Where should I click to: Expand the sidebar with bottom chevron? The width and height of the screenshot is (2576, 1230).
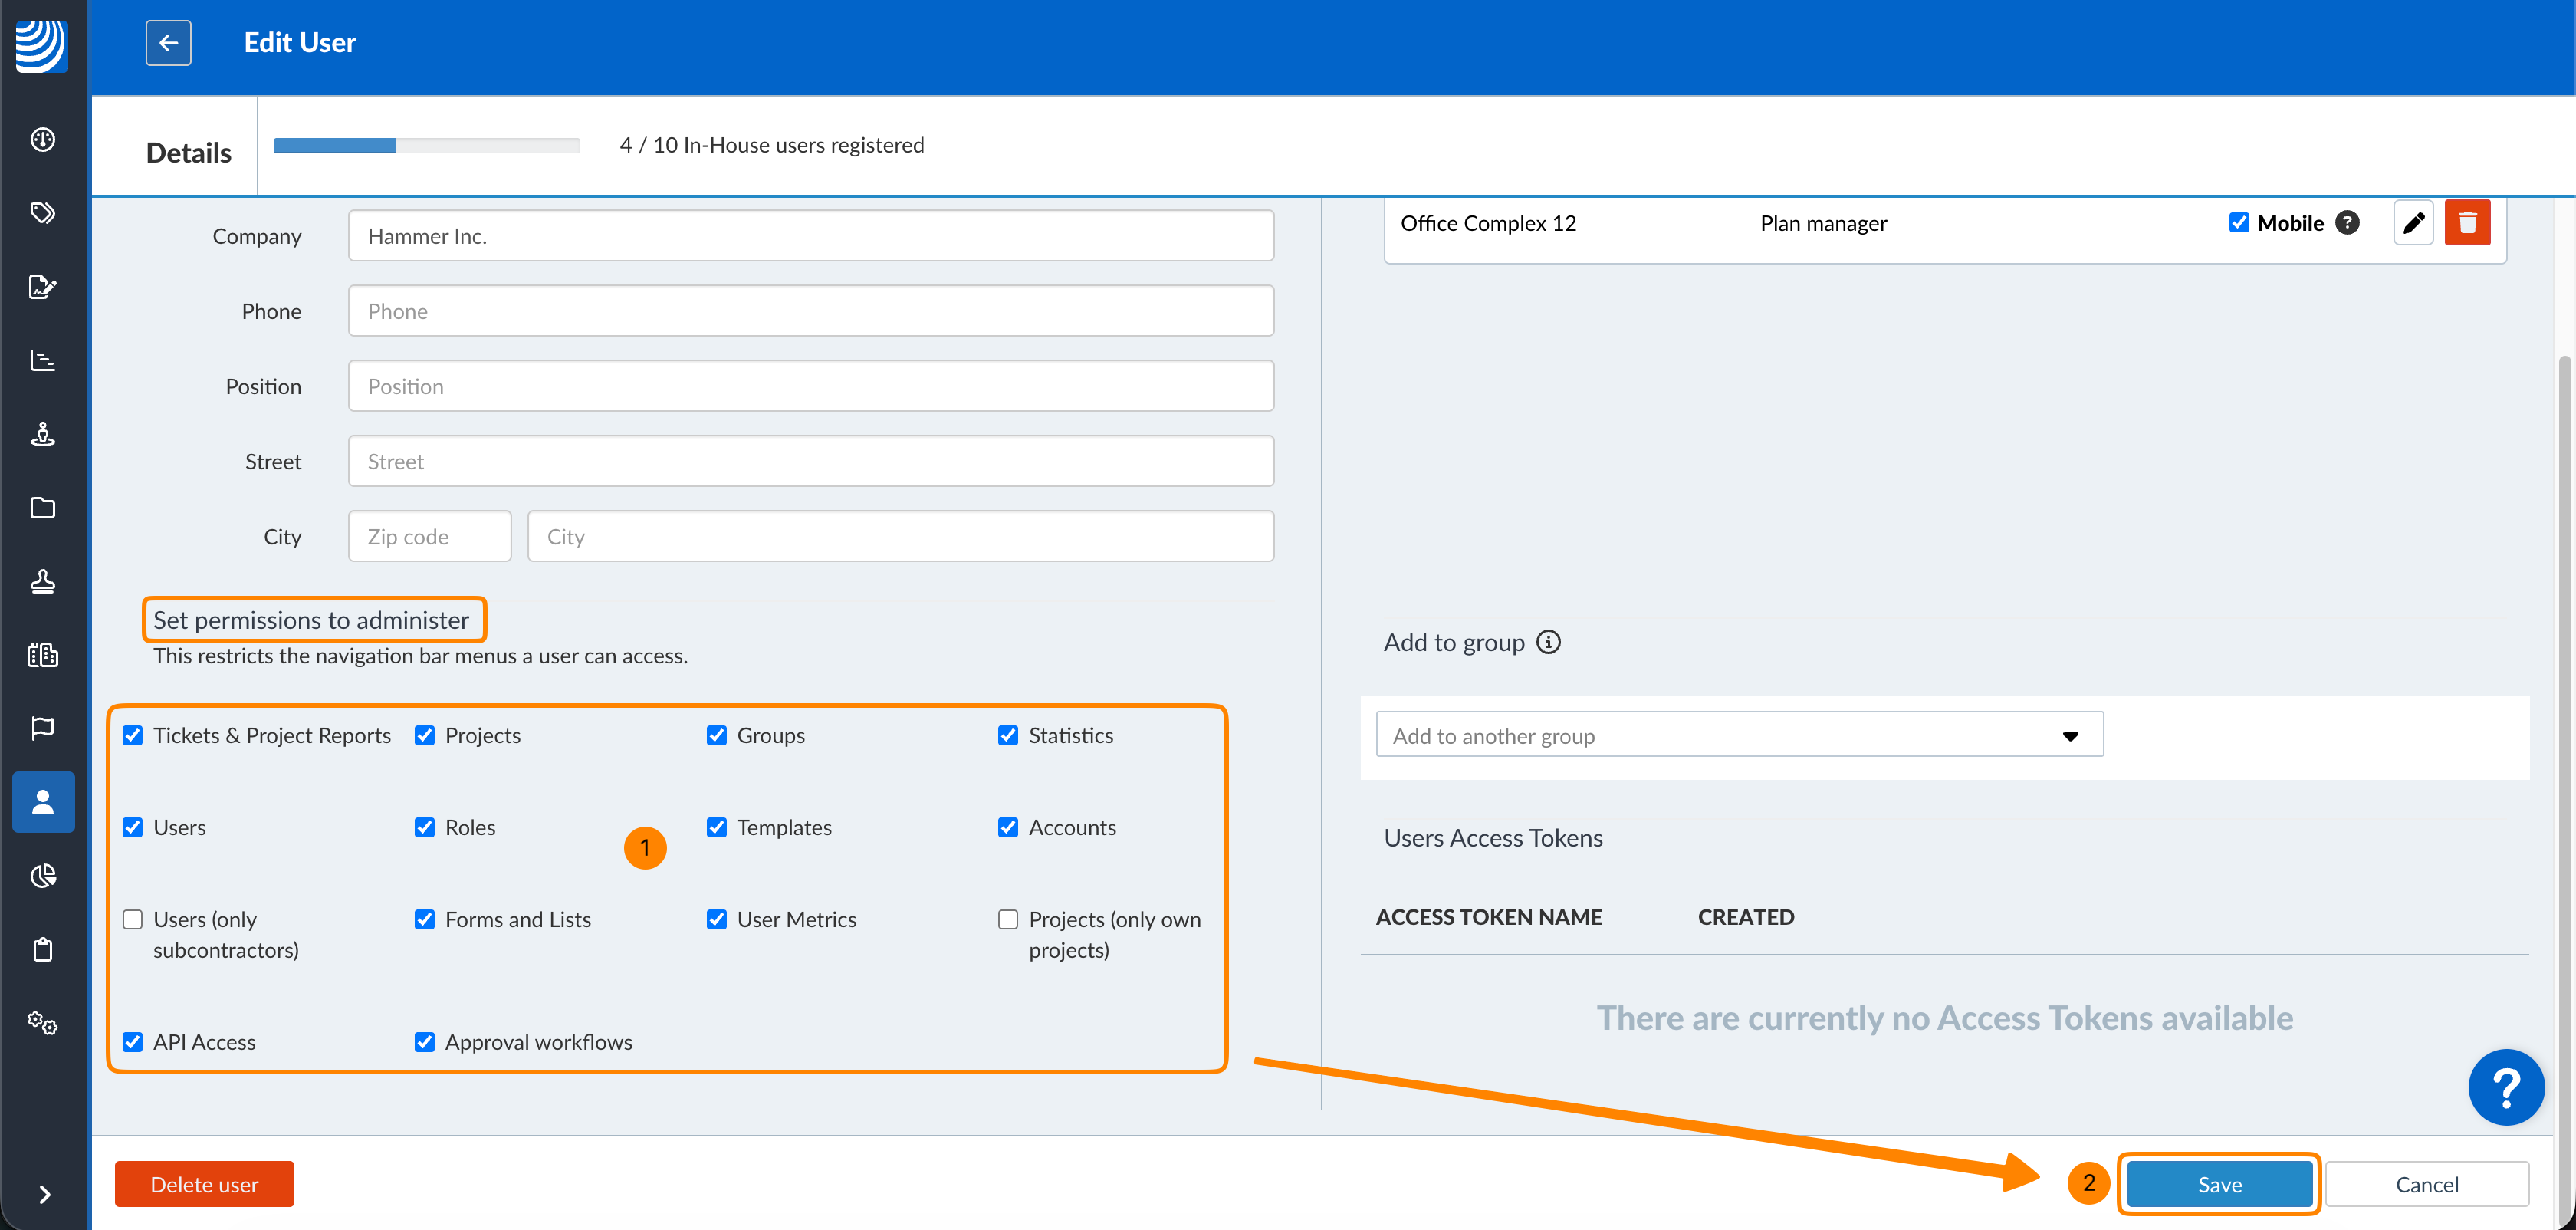coord(44,1194)
